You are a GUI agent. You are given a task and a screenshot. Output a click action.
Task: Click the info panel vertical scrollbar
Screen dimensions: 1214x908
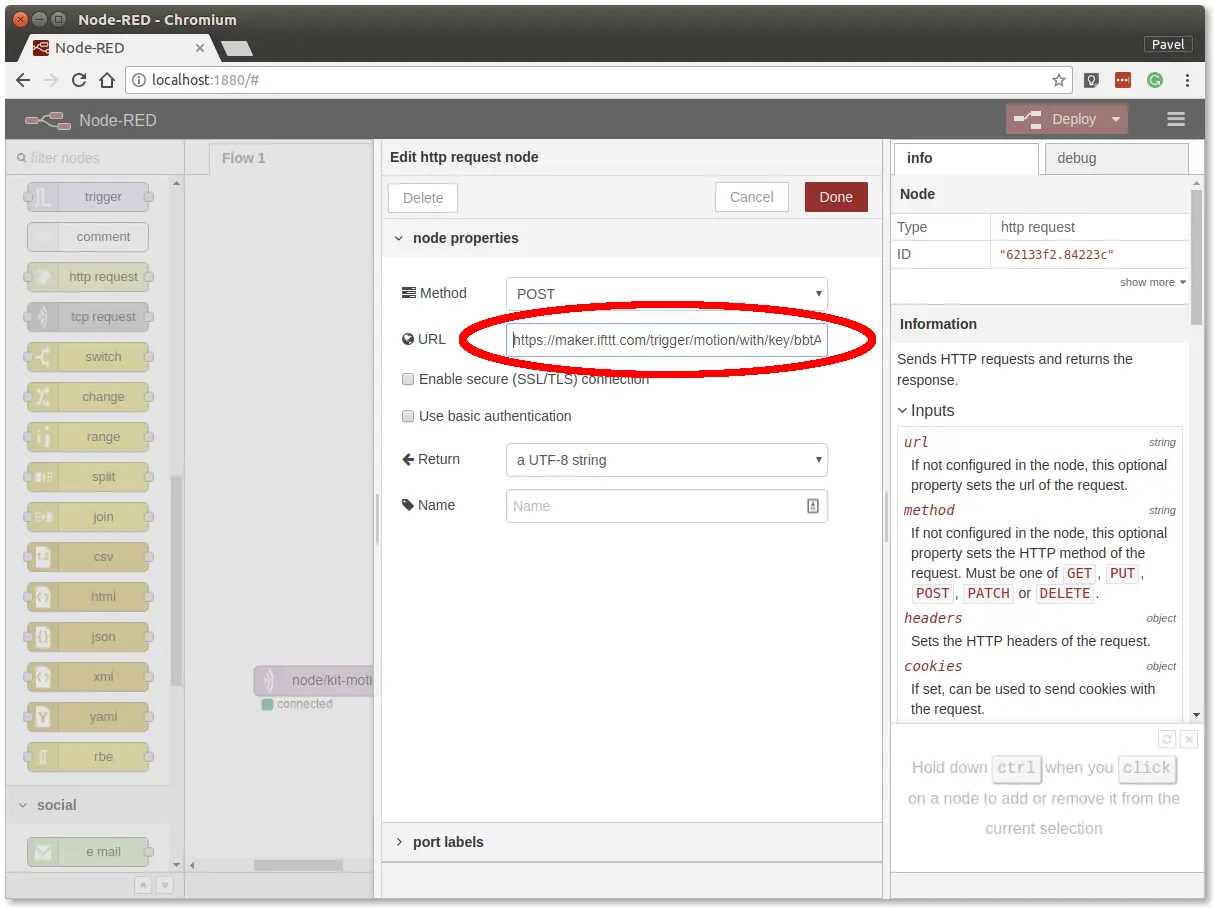coord(1197,255)
